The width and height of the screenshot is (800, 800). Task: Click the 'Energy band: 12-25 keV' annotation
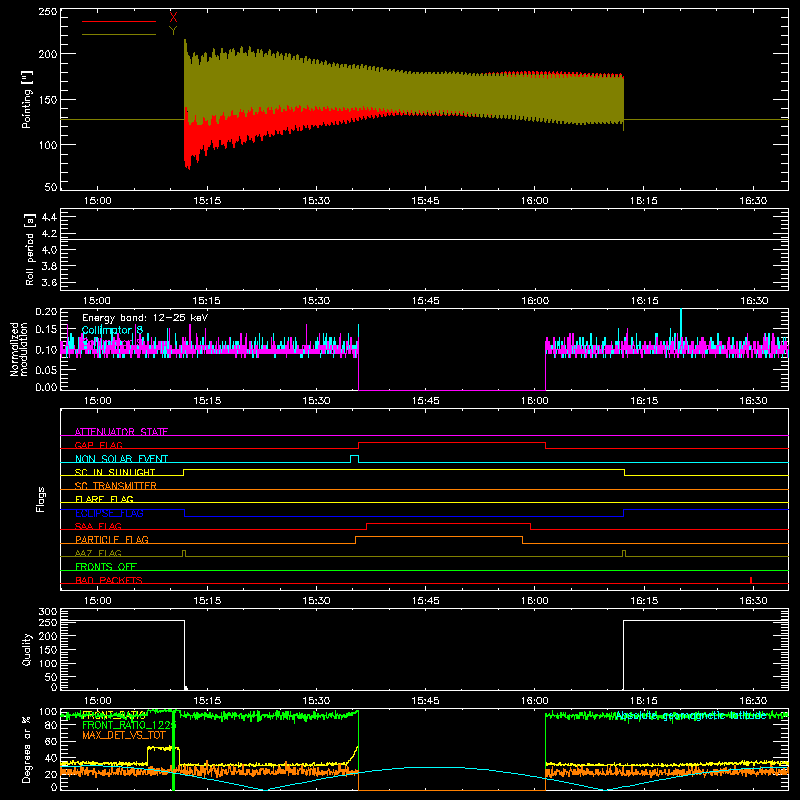tap(145, 318)
